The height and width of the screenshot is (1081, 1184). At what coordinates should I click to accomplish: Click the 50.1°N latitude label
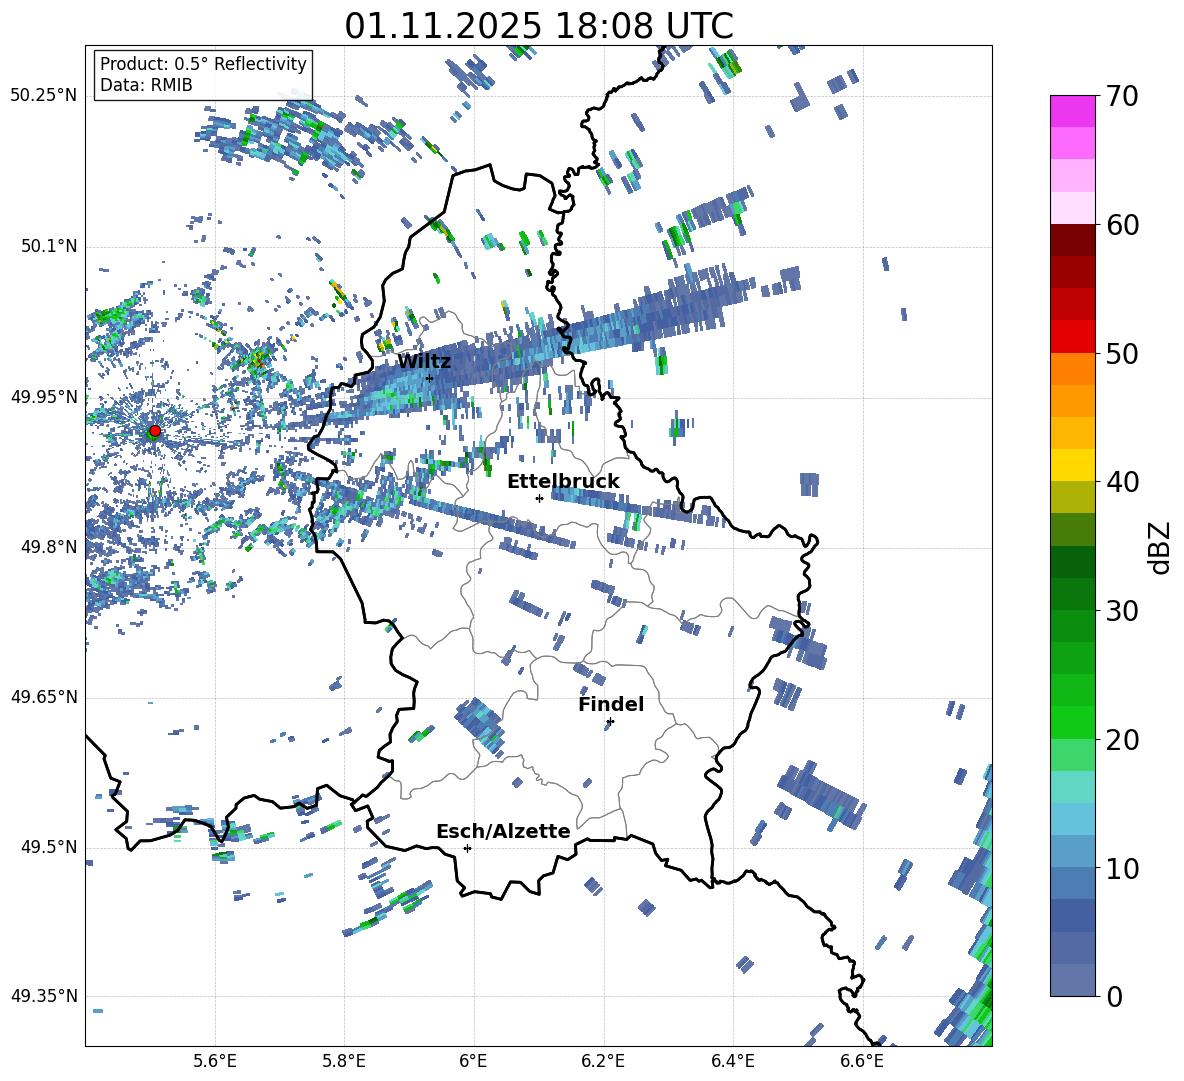pos(49,247)
